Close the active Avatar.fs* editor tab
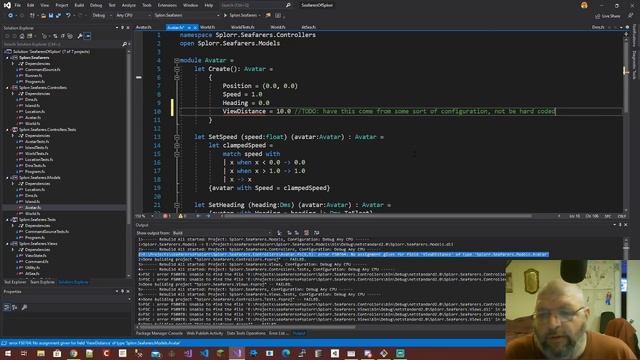Screen dimensions: 640x360 pyautogui.click(x=195, y=27)
